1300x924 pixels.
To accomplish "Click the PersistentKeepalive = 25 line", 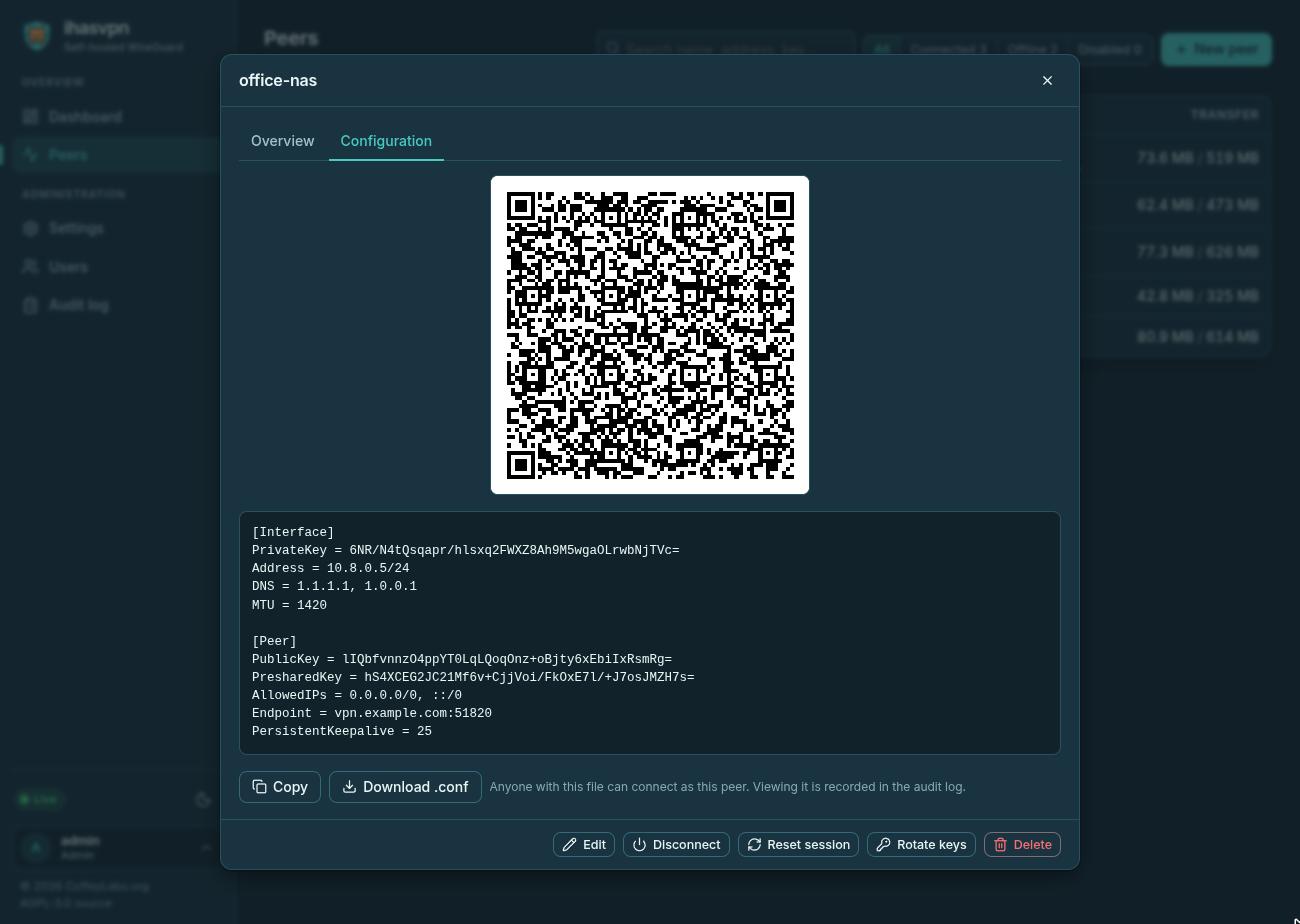I will coord(342,731).
